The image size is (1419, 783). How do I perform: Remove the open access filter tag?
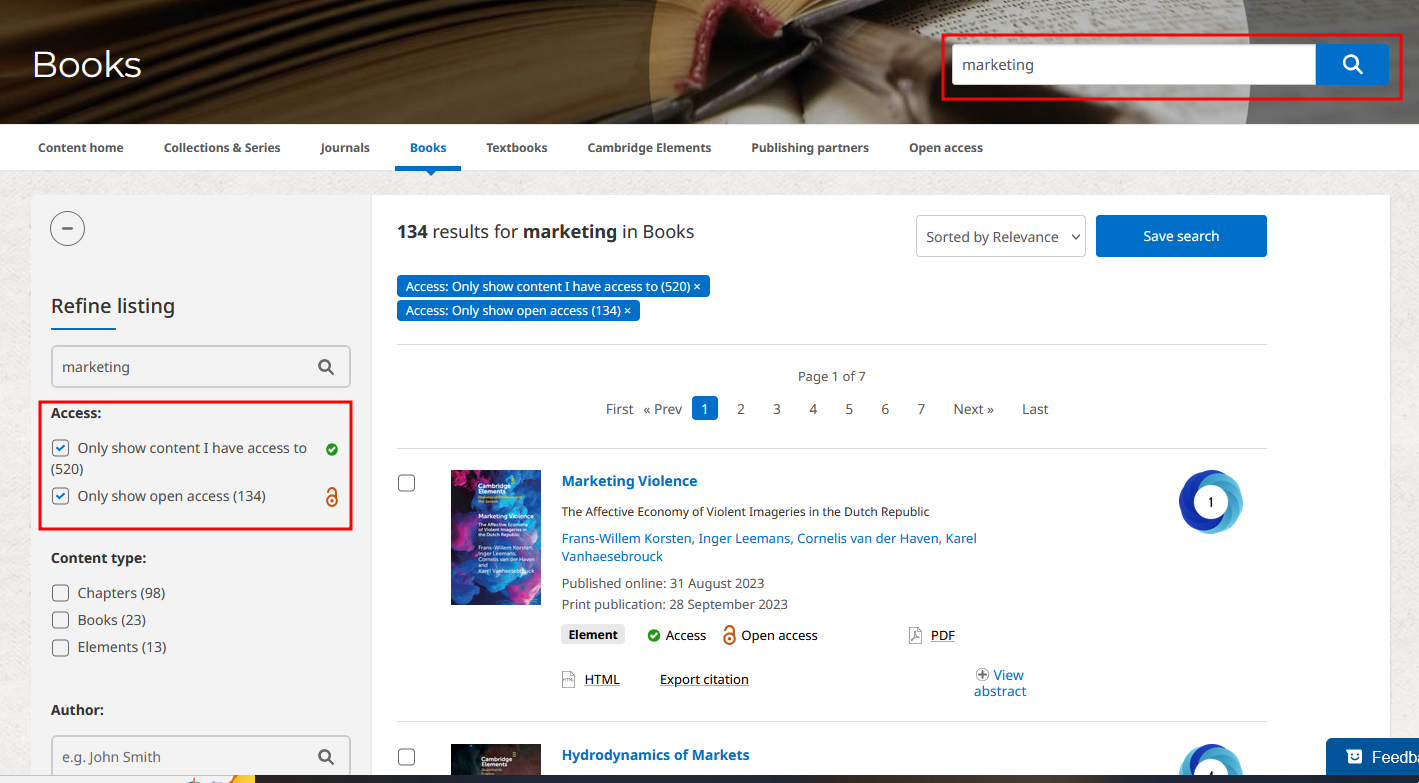[x=628, y=311]
